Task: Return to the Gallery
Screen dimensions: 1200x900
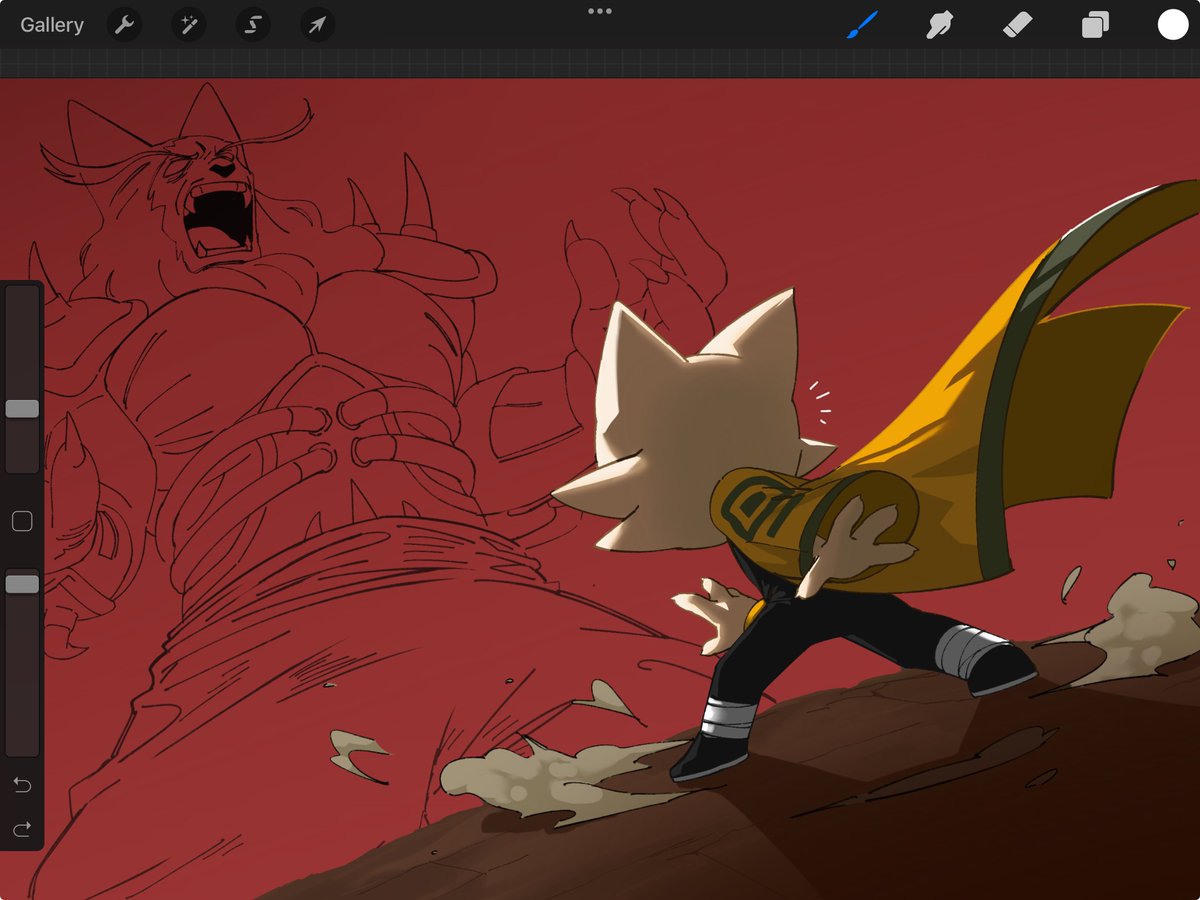Action: point(51,25)
